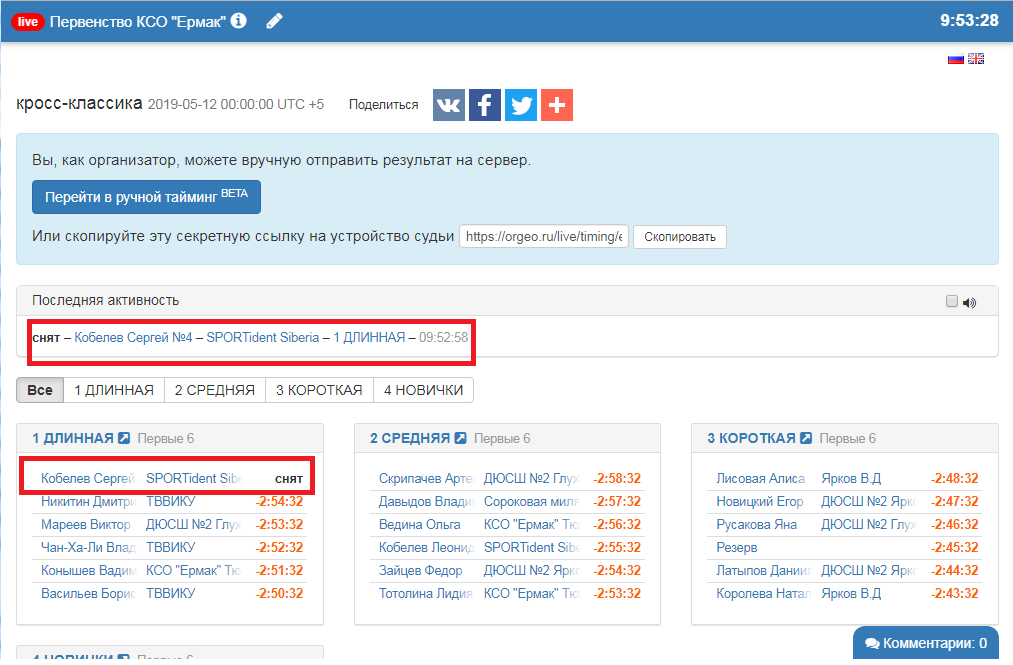Viewport: 1013px width, 665px height.
Task: Open more sharing options plus icon
Action: pos(557,105)
